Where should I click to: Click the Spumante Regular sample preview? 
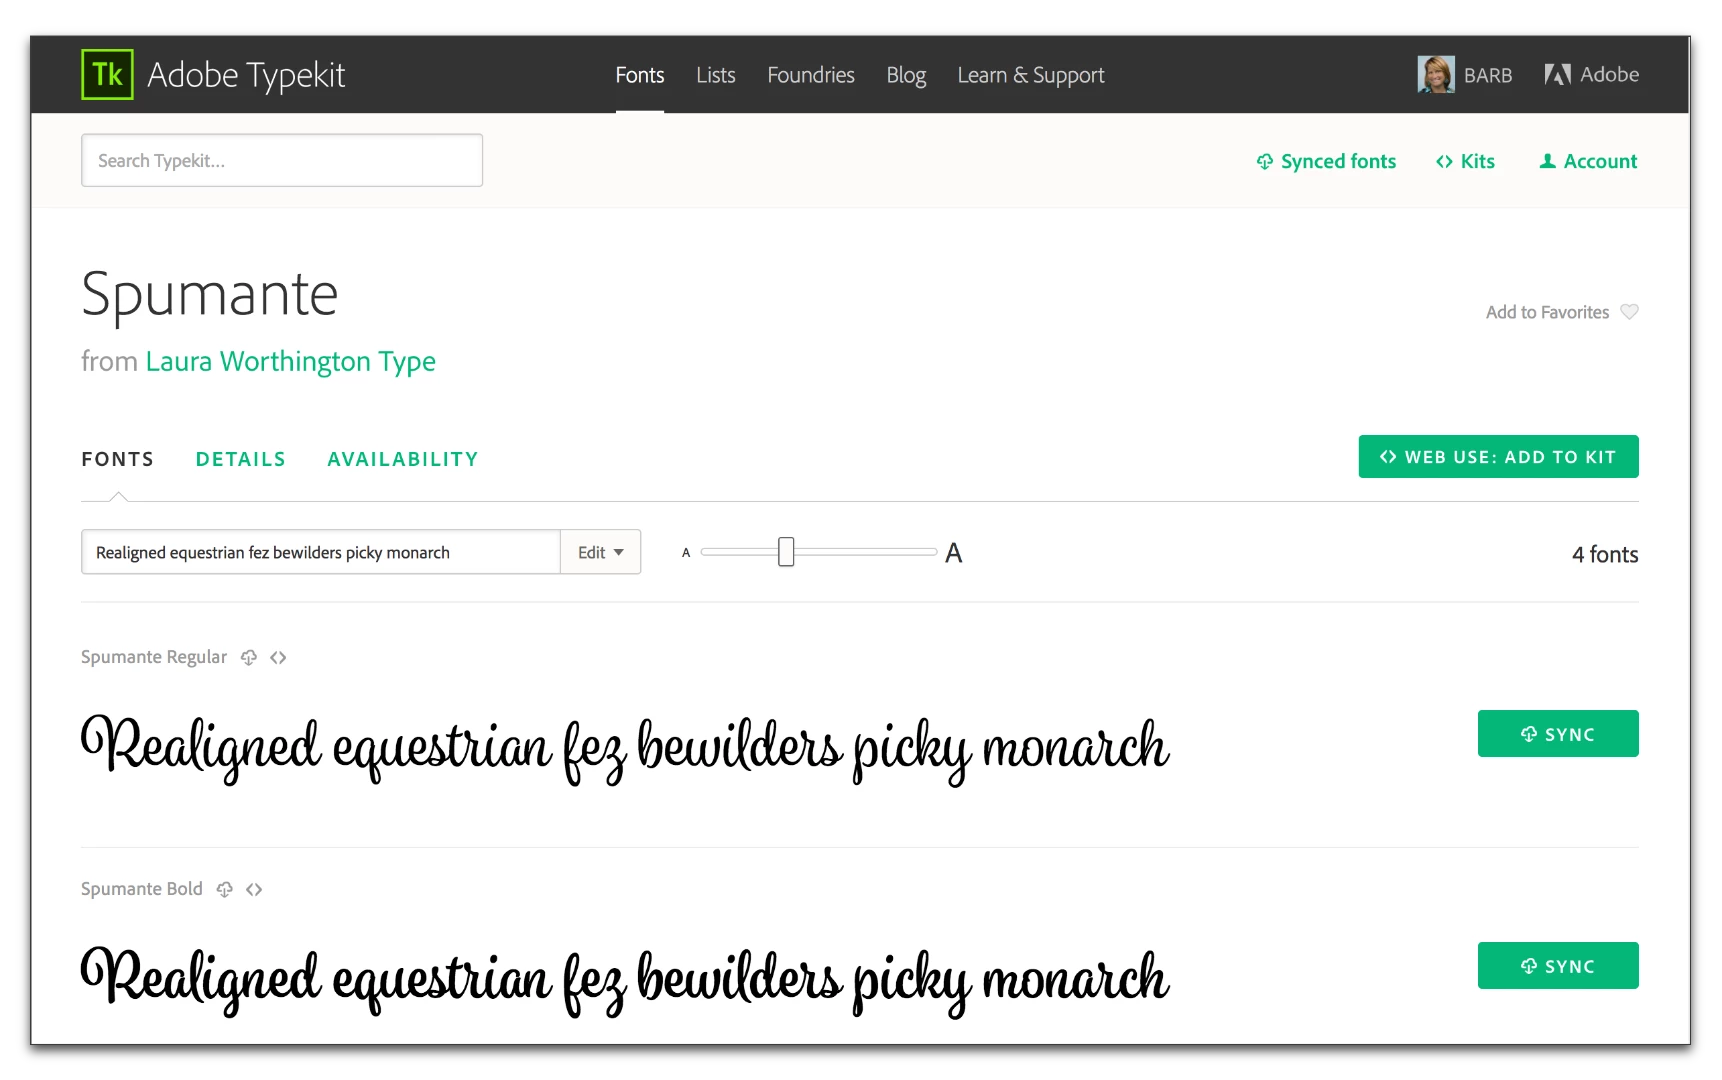tap(625, 749)
